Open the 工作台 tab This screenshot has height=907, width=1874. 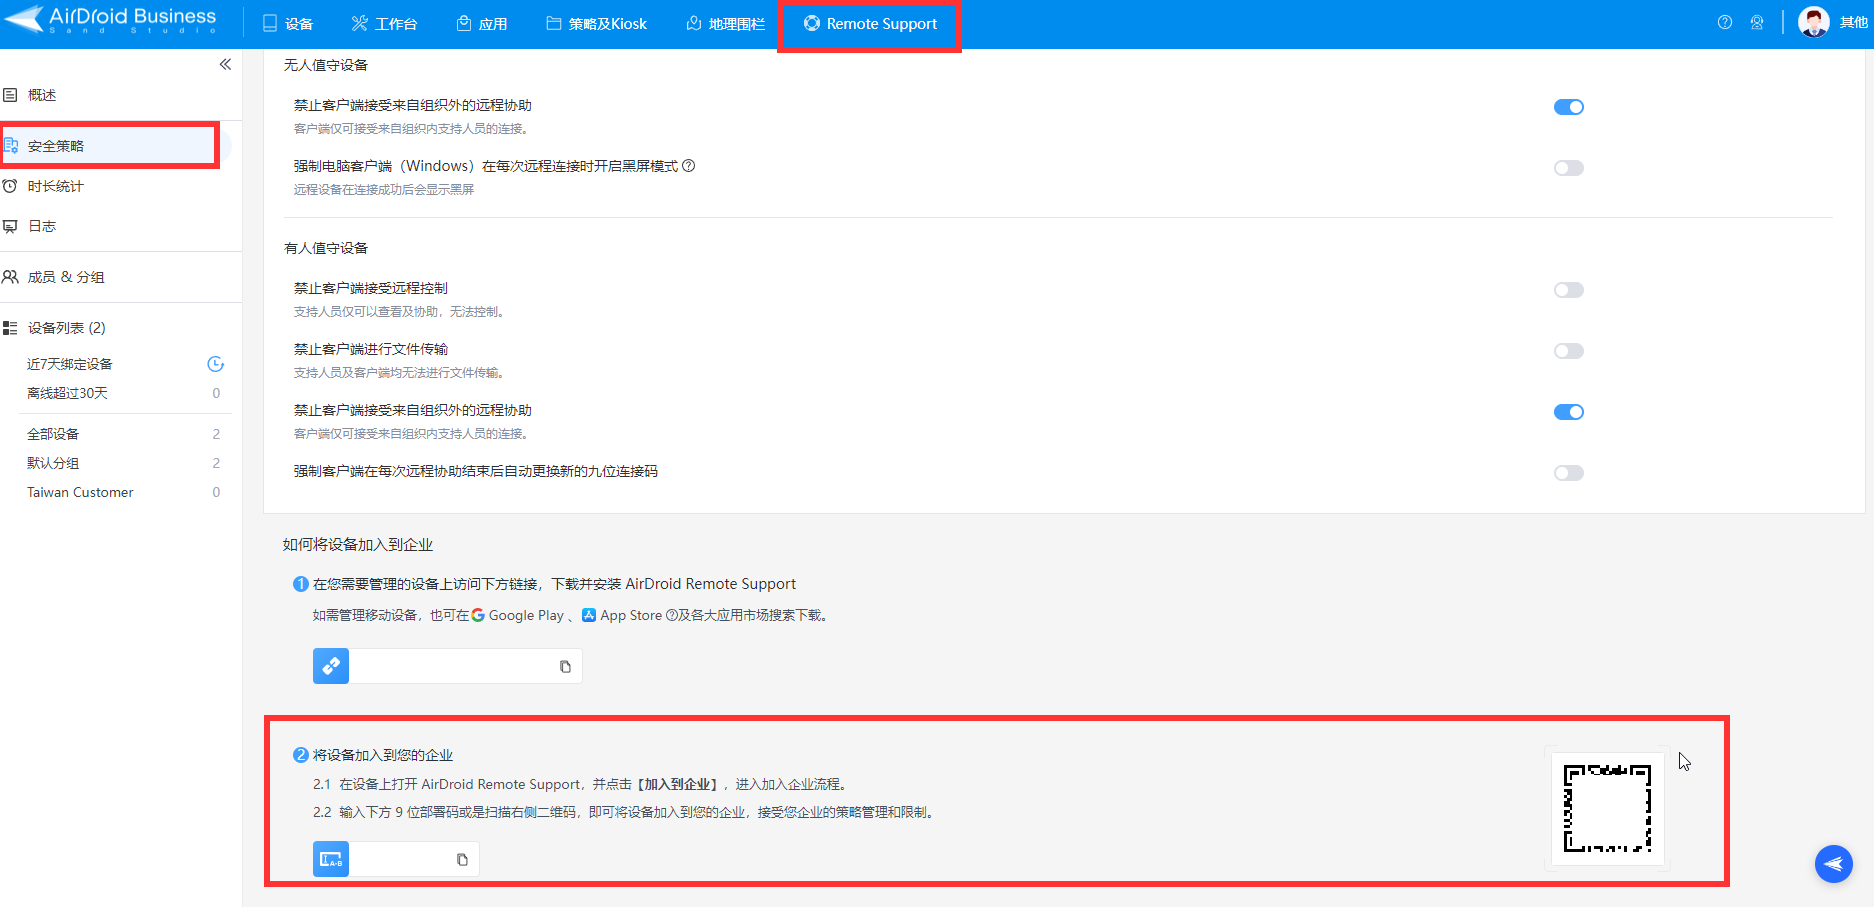pos(384,23)
